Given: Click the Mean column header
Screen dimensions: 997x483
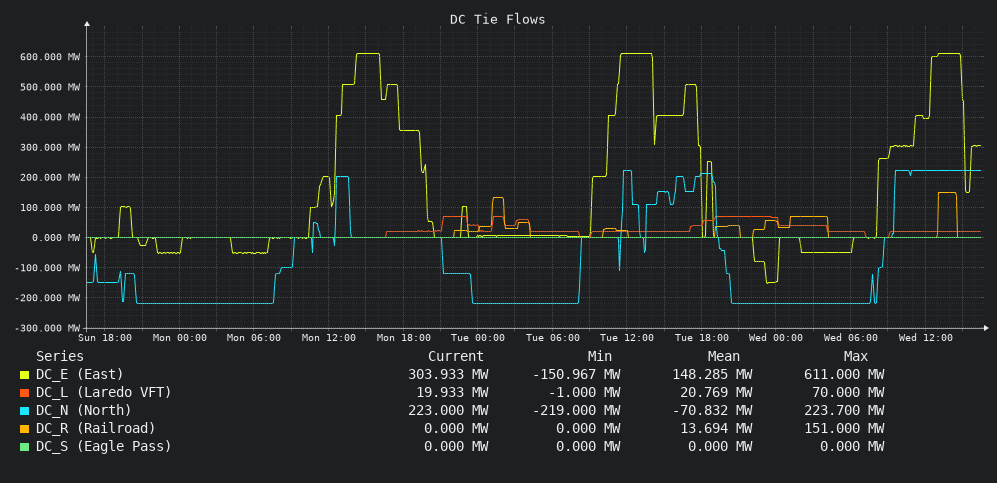Looking at the screenshot, I should pos(724,356).
